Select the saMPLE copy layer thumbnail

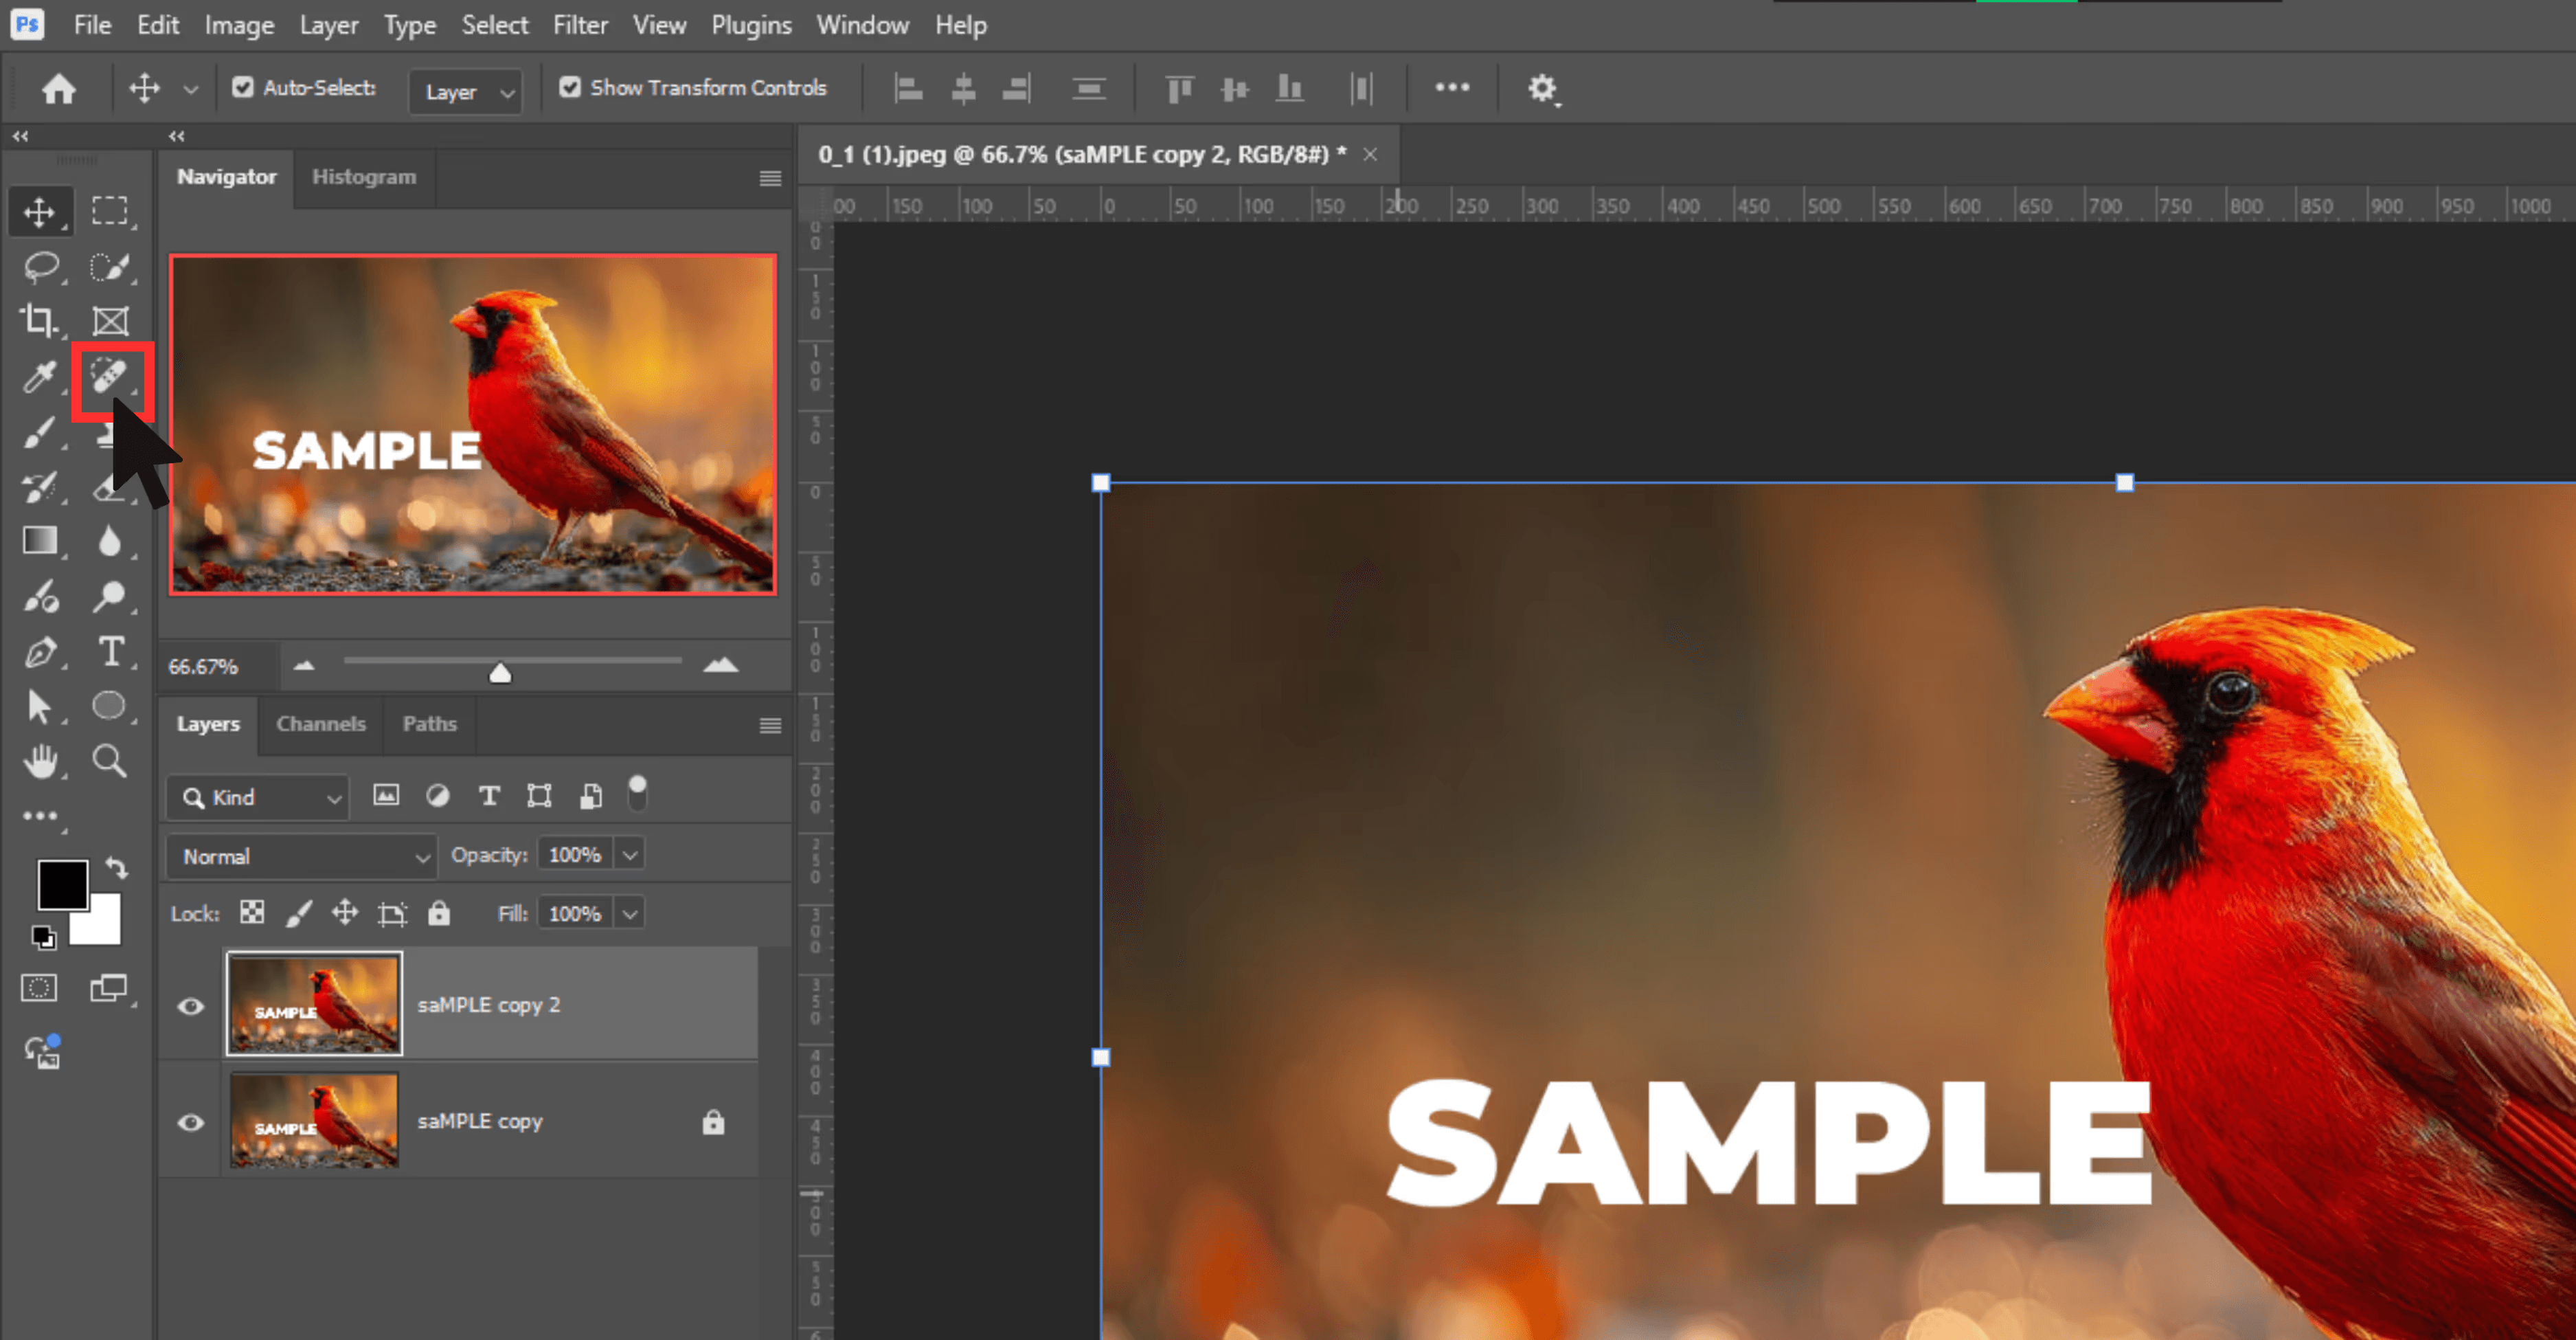click(314, 1120)
